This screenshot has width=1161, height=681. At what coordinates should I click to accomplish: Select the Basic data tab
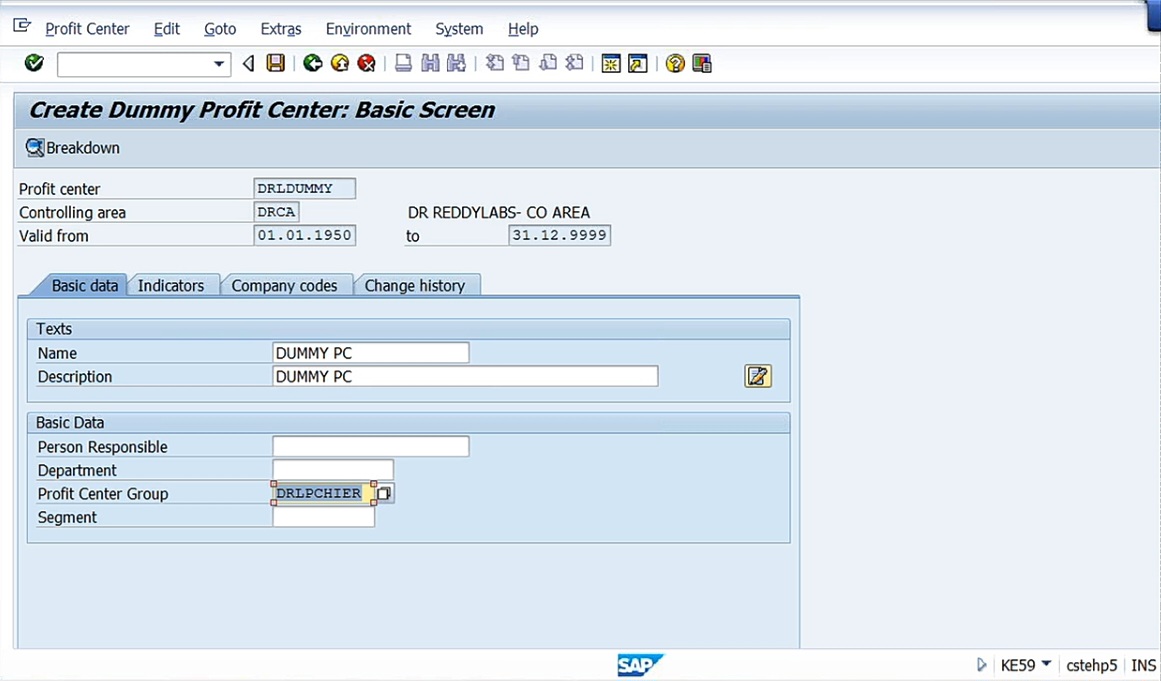(x=84, y=286)
